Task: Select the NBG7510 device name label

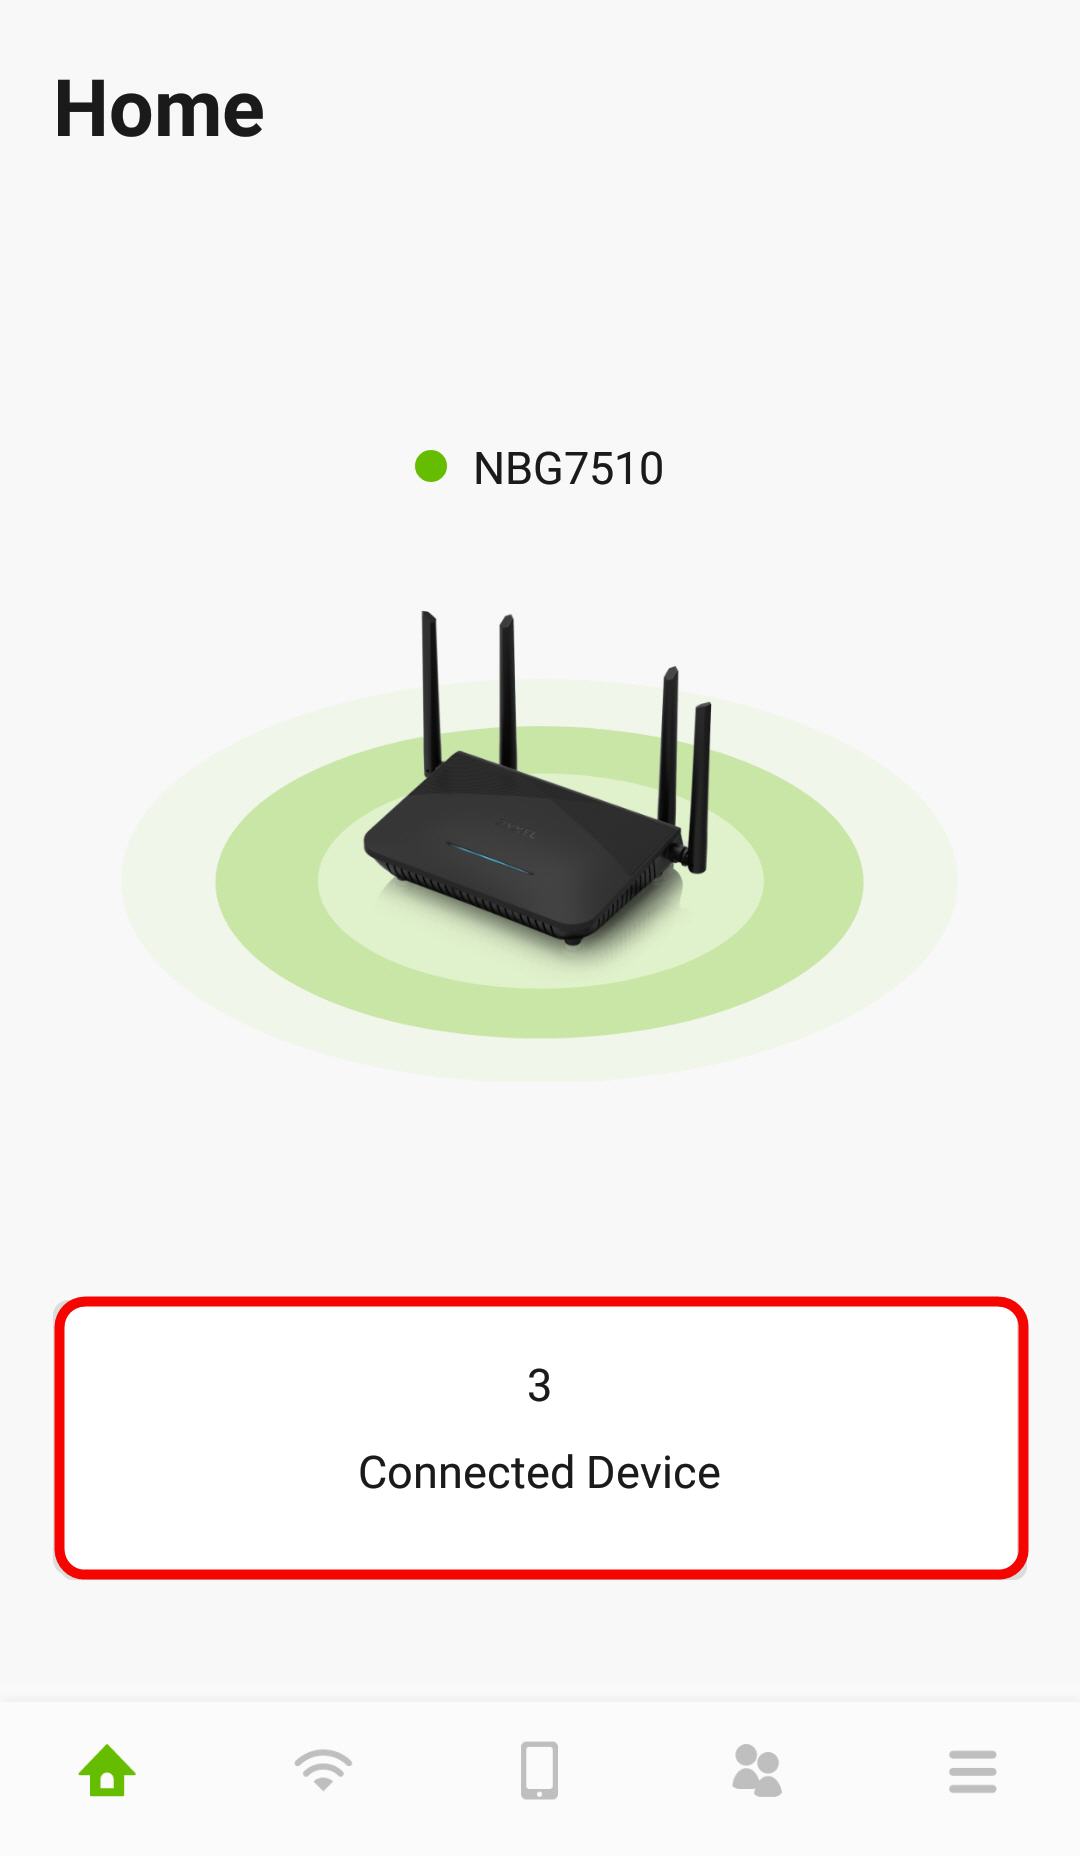Action: tap(568, 468)
